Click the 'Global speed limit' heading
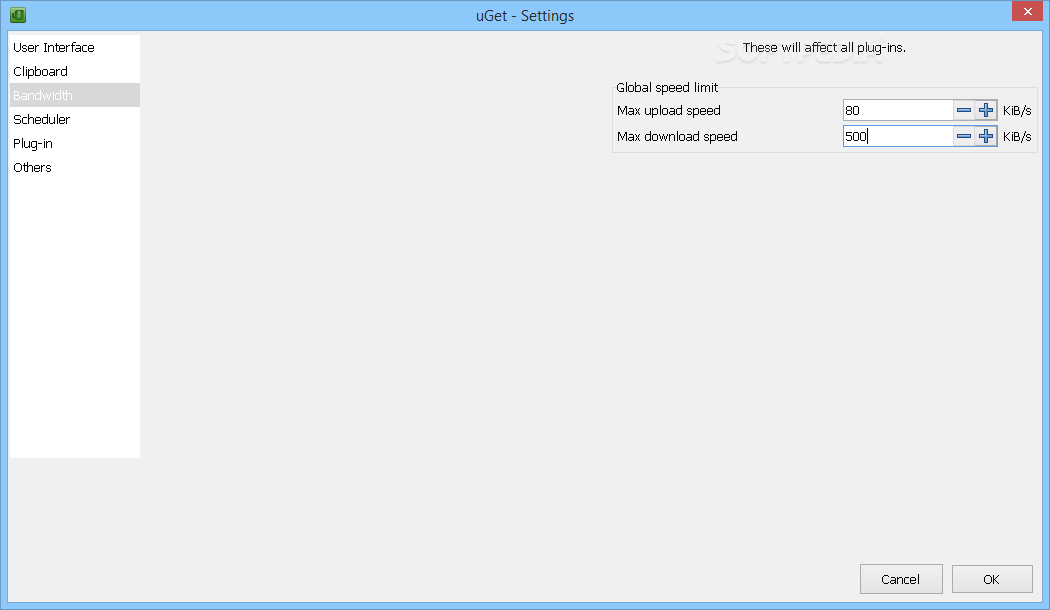Screen dimensions: 1050x610 667,88
